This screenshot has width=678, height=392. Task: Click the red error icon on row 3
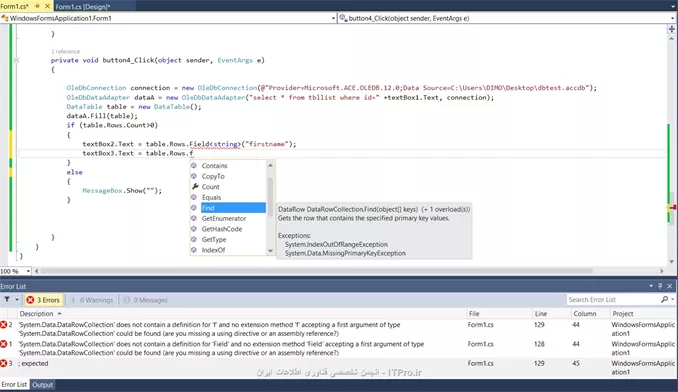[x=4, y=363]
